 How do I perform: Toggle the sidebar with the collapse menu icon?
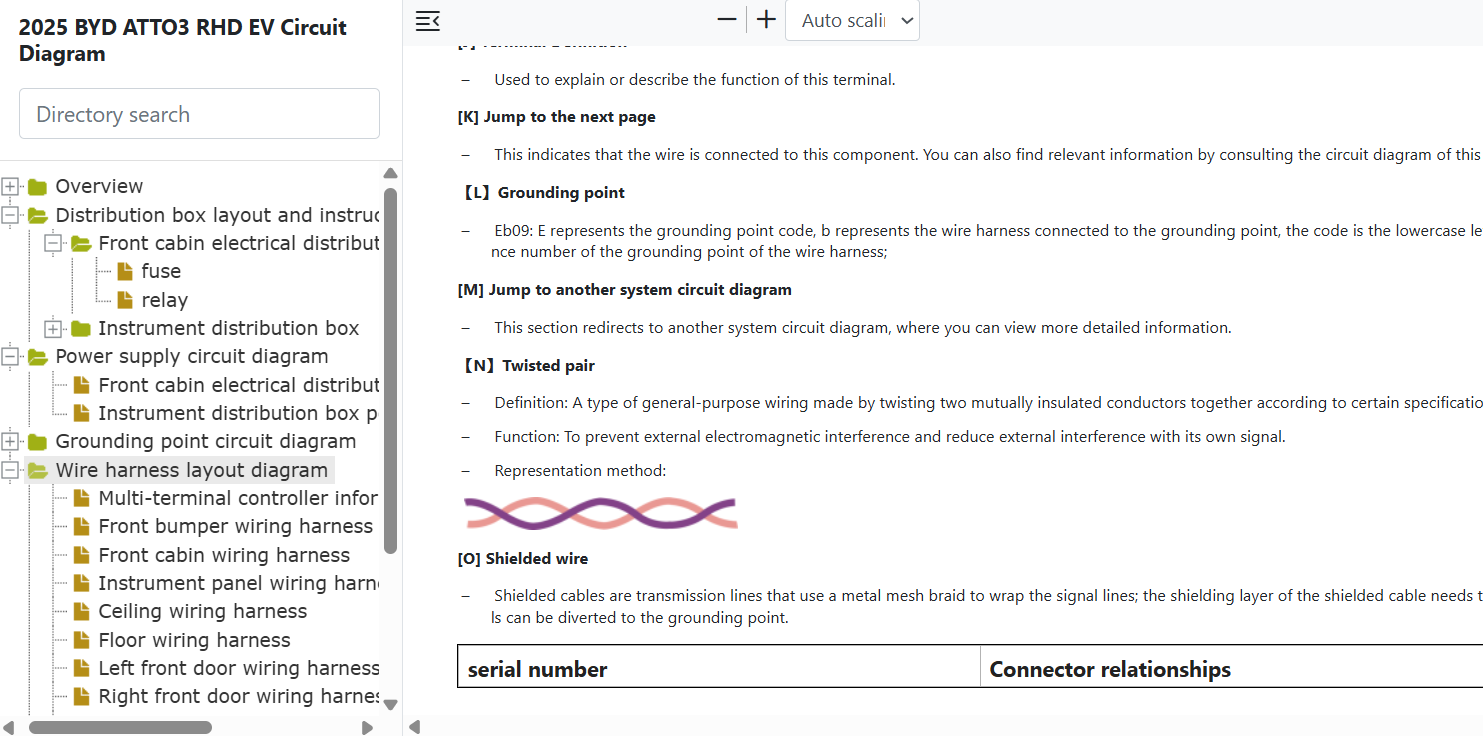[427, 20]
